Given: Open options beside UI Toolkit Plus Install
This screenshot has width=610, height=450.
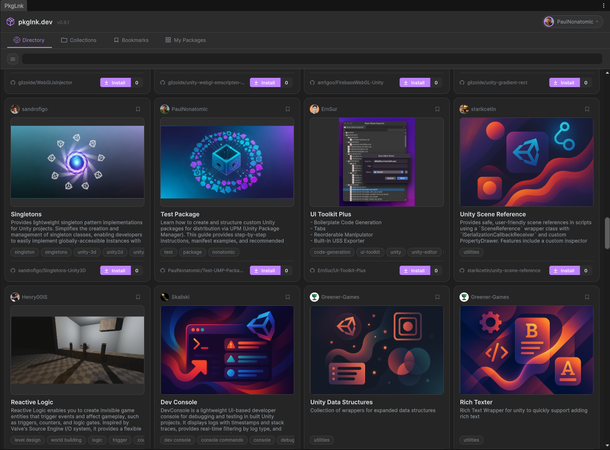Looking at the screenshot, I should click(x=436, y=270).
